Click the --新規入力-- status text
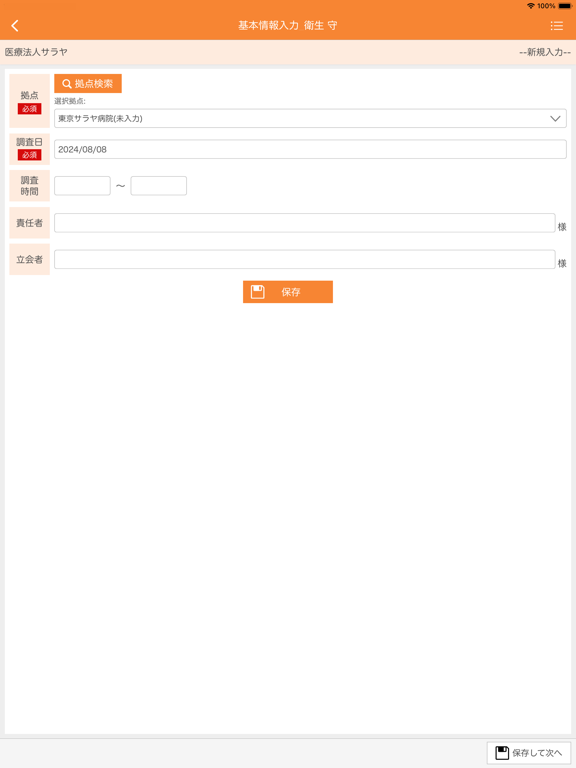 [x=545, y=52]
